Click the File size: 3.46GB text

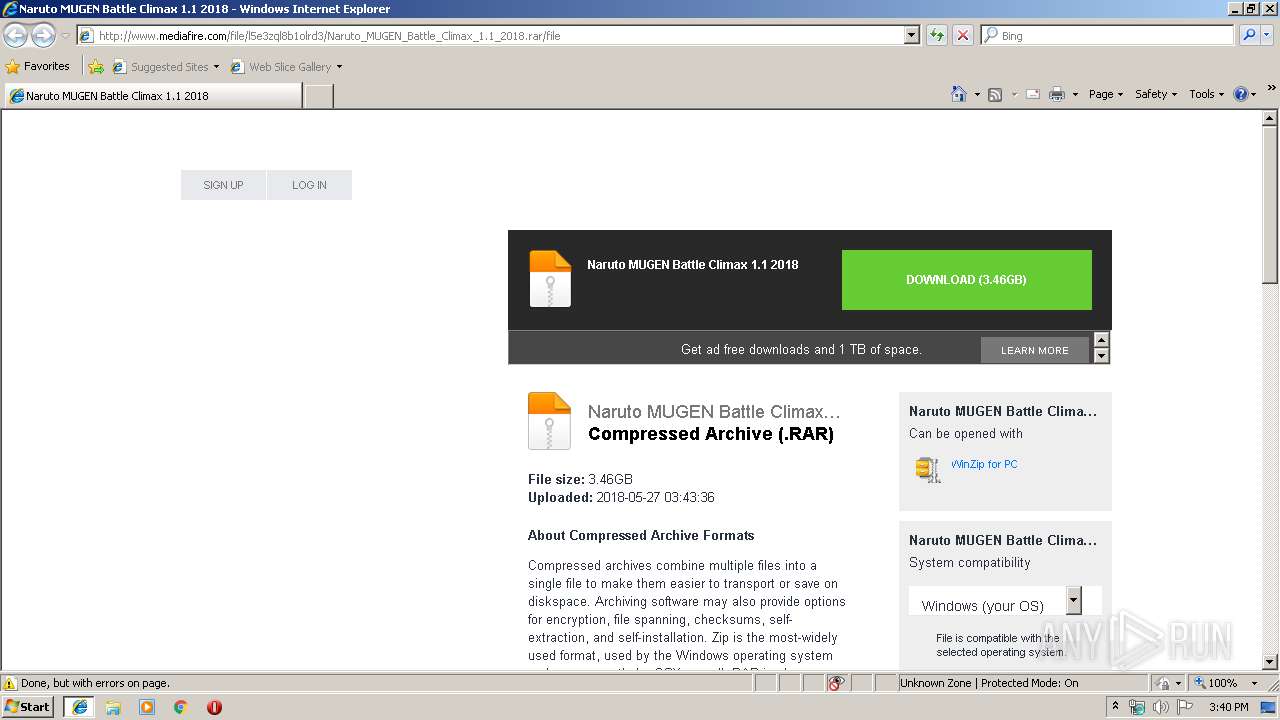580,479
